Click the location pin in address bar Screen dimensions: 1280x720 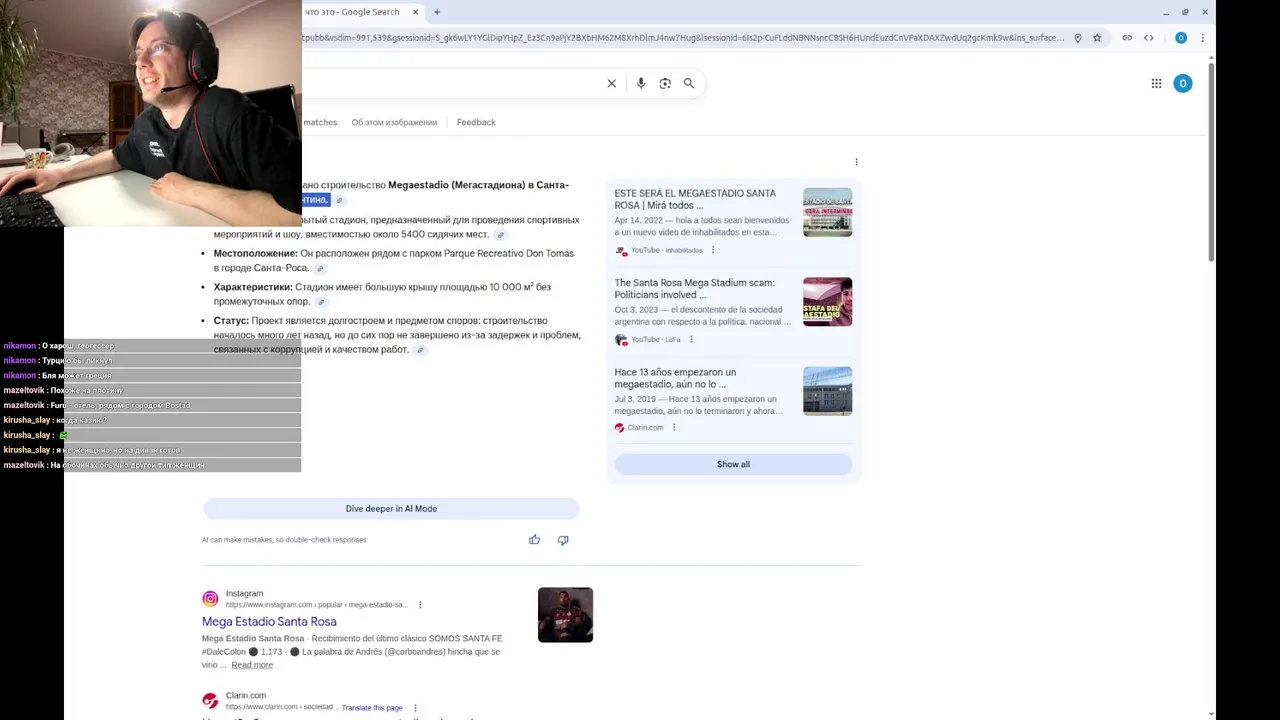click(x=1078, y=38)
